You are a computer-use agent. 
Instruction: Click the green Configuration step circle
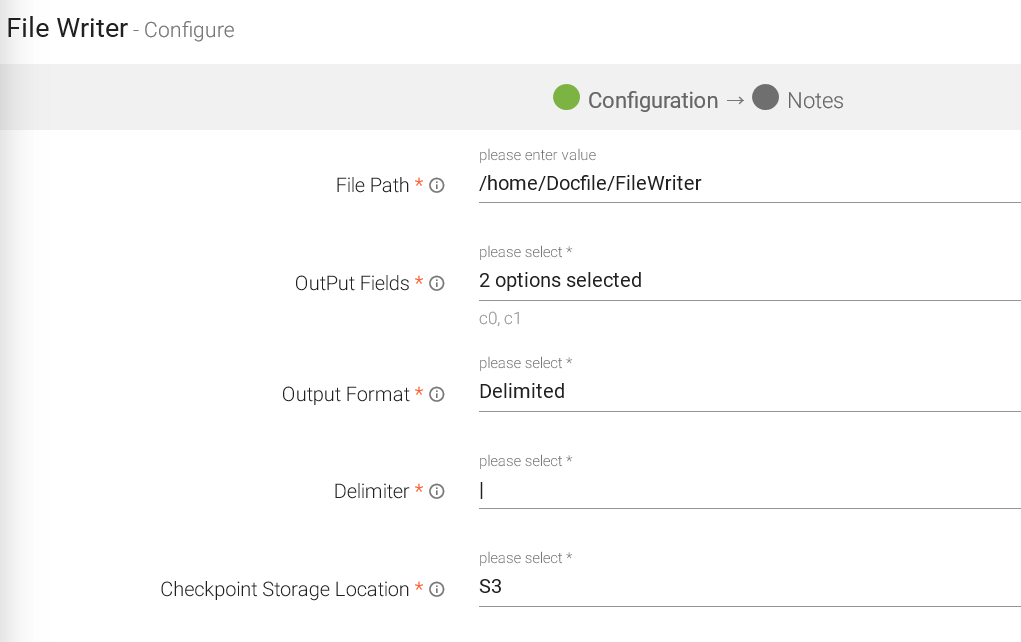click(x=567, y=98)
